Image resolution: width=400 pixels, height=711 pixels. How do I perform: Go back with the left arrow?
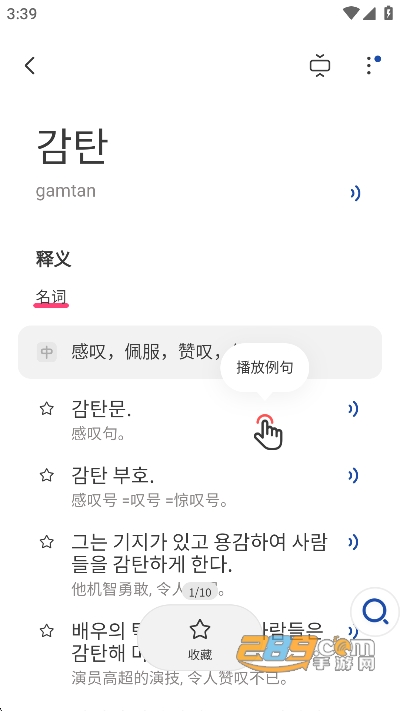click(x=30, y=66)
